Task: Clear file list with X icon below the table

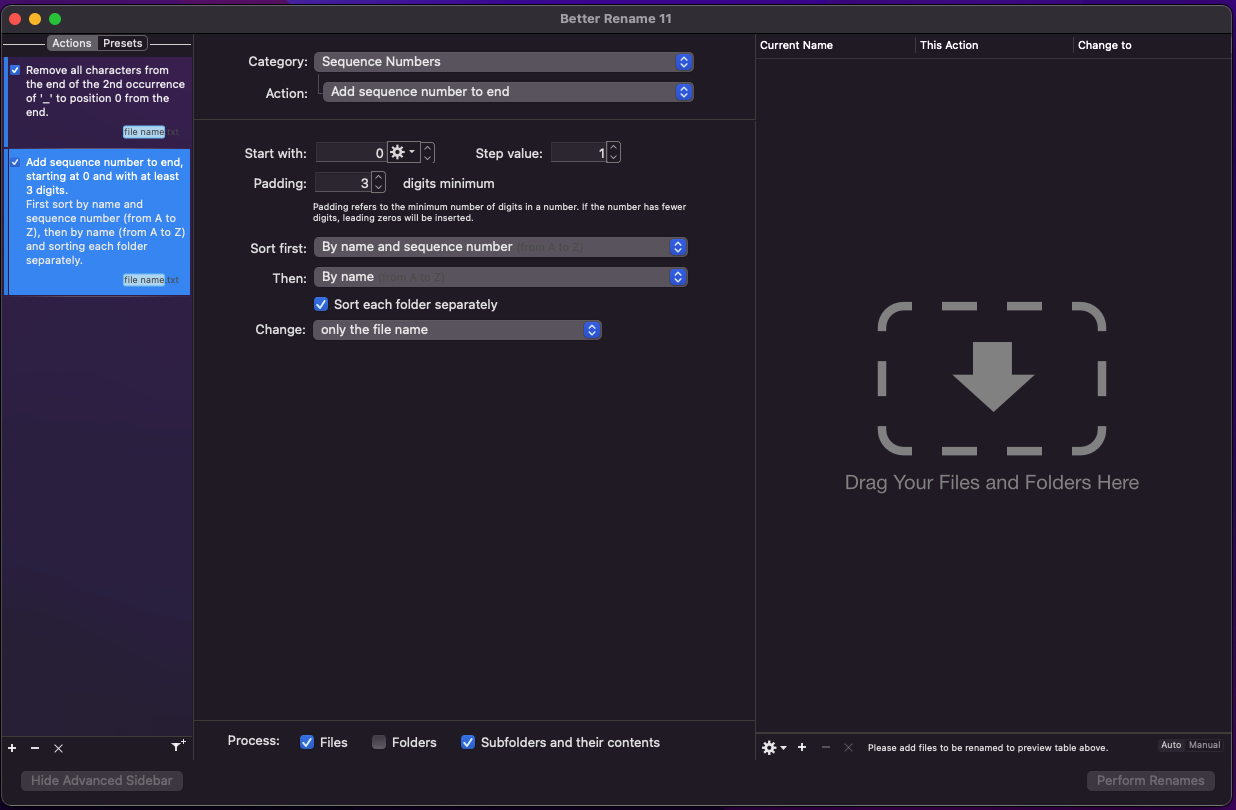Action: coord(848,747)
